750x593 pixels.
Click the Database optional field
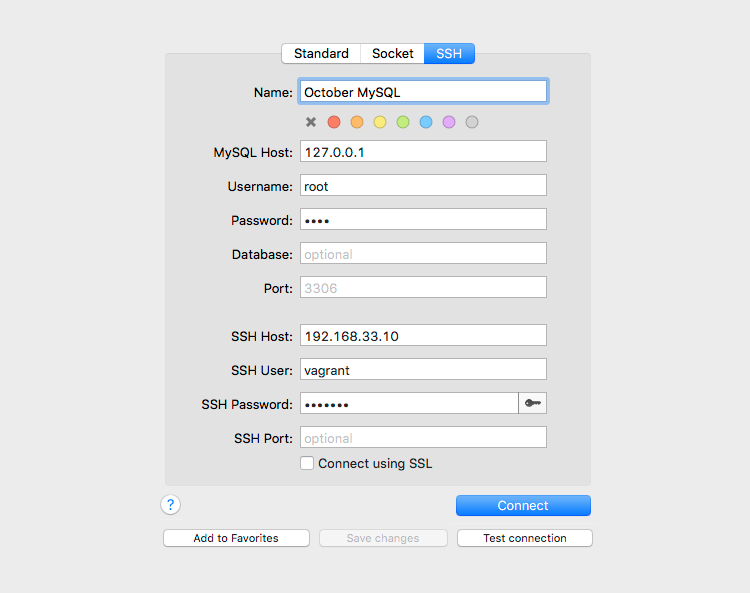point(423,253)
